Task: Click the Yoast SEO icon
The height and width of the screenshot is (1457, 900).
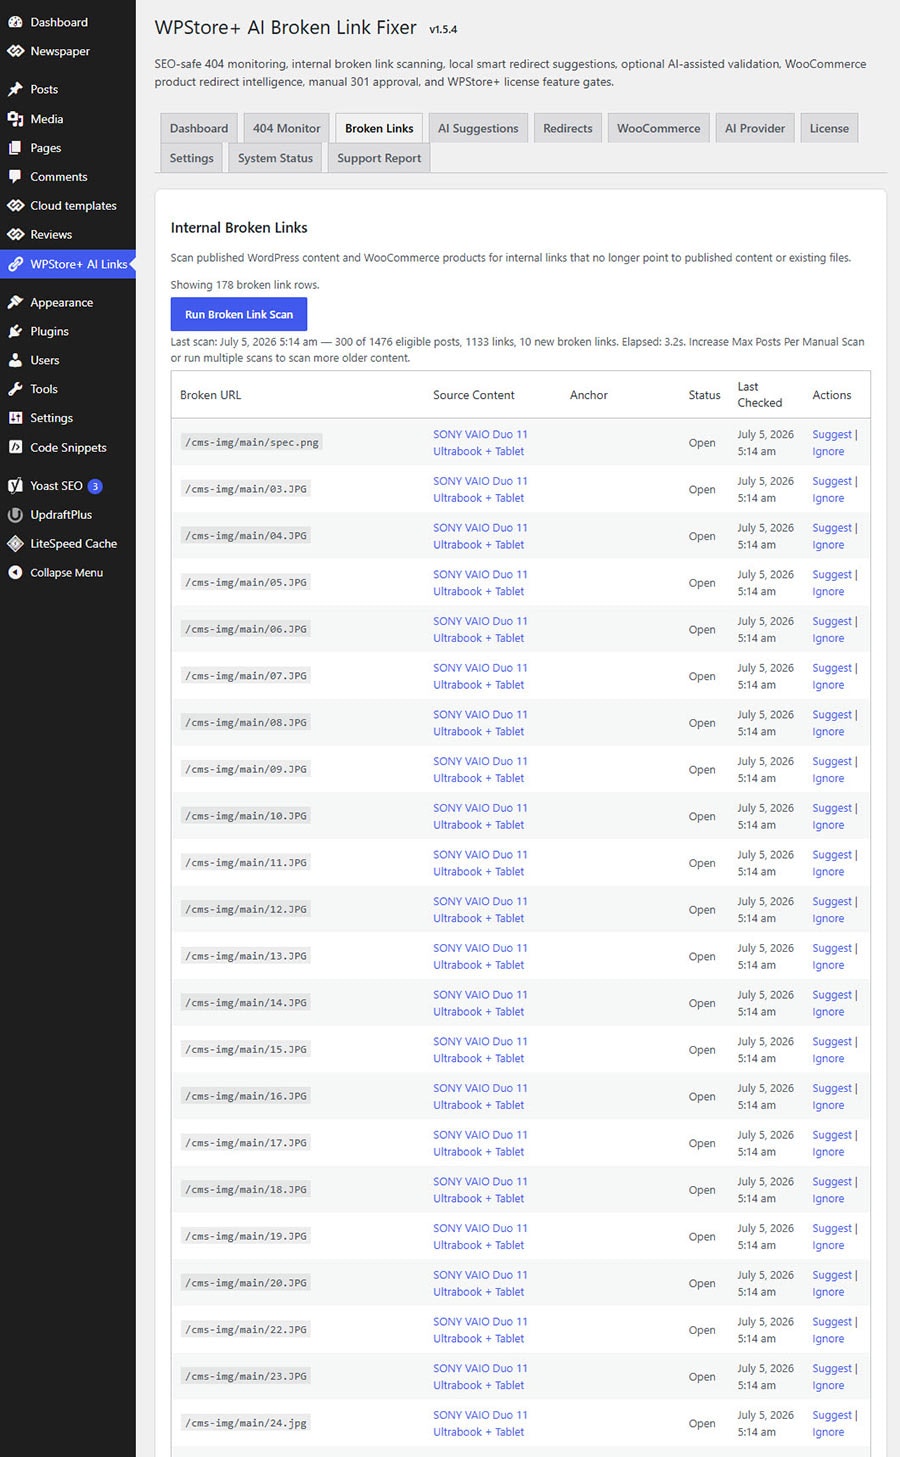Action: (15, 486)
